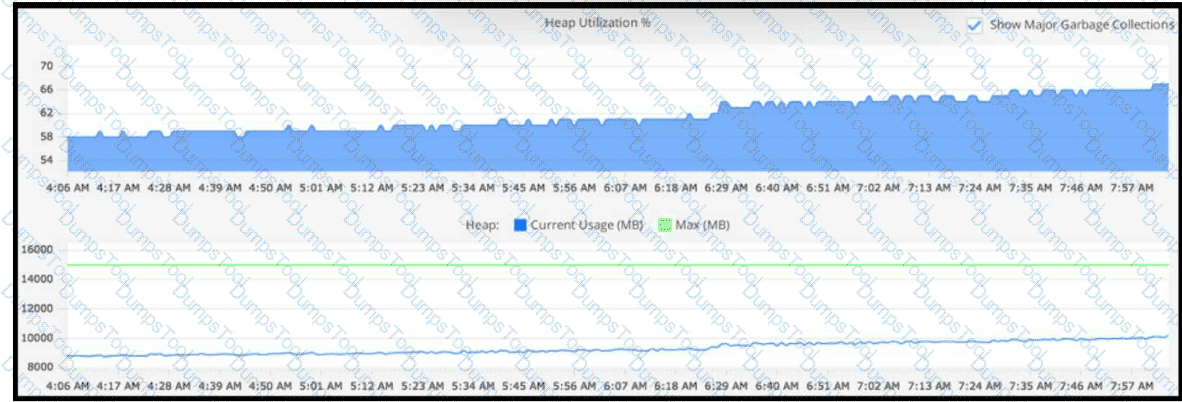
Task: Click the Max (MB) green legend swatch
Action: coord(664,225)
